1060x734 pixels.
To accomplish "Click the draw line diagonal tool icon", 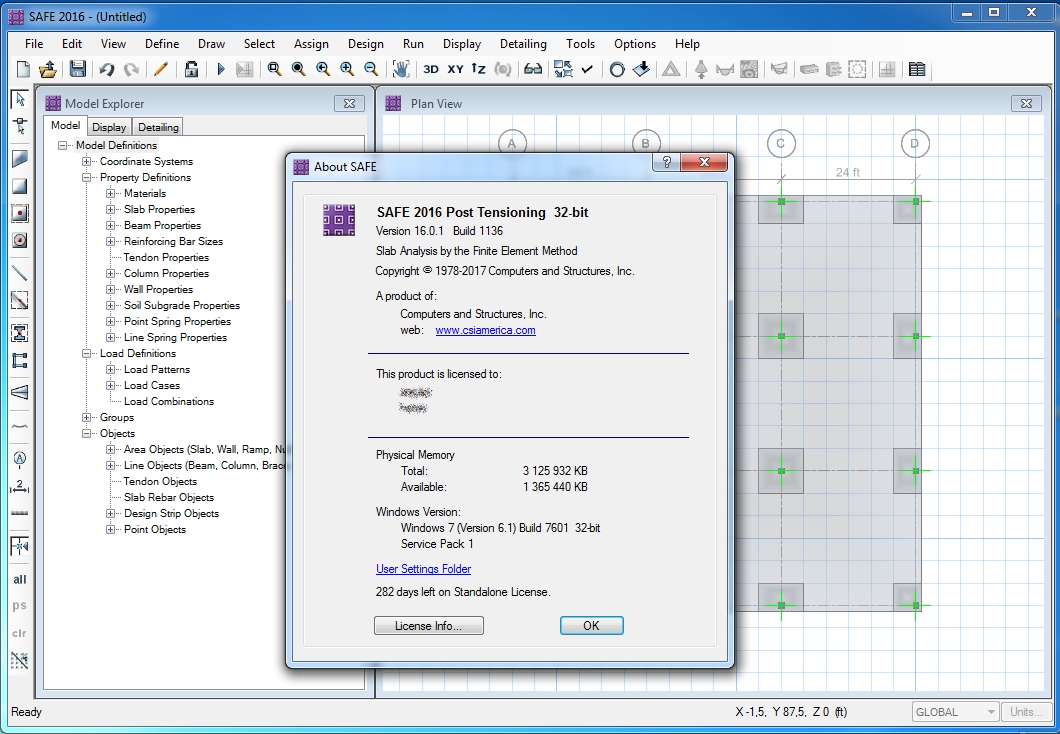I will tap(20, 272).
